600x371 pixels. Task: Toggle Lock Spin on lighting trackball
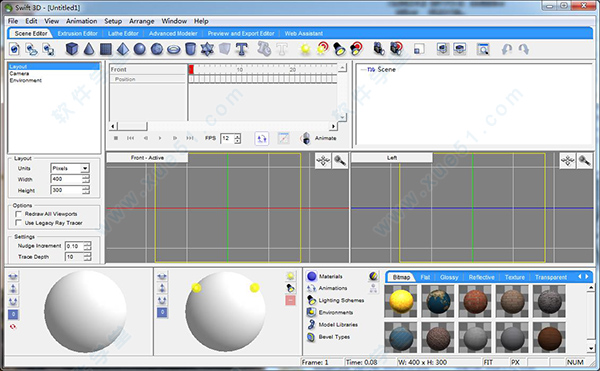162,301
